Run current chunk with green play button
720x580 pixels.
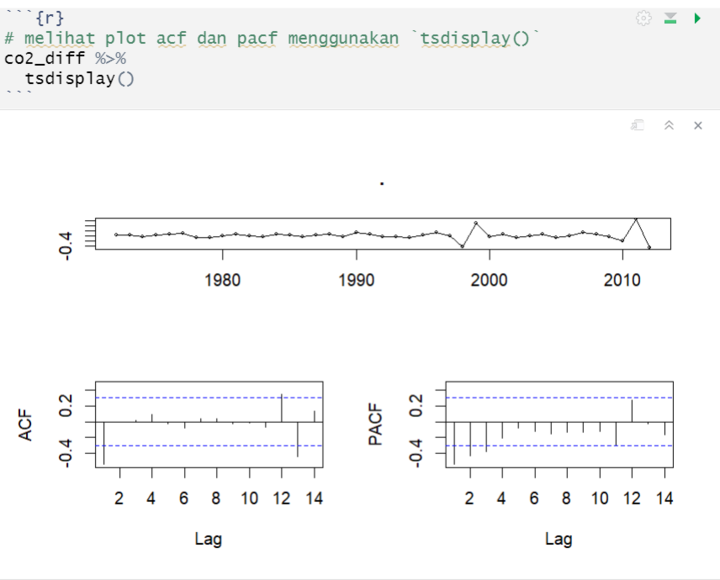point(697,18)
